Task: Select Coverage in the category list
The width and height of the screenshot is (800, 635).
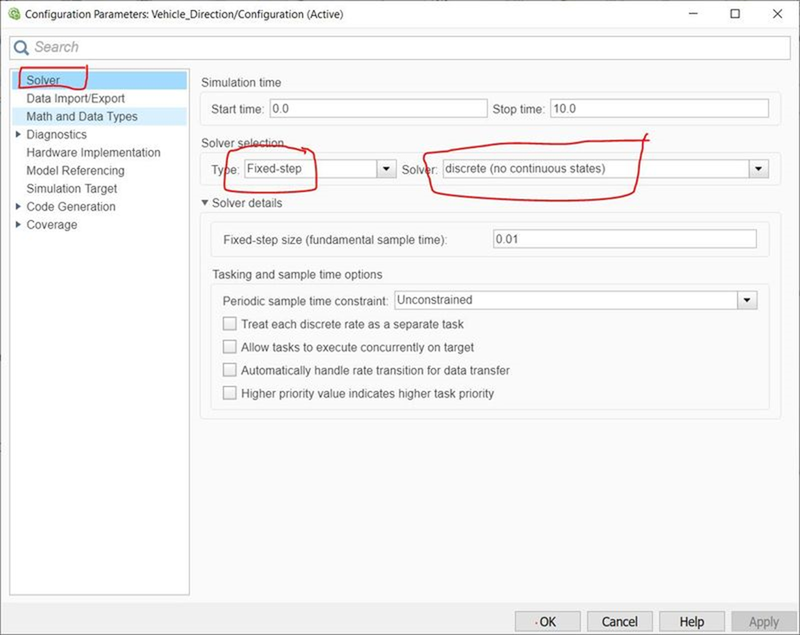Action: click(x=52, y=225)
